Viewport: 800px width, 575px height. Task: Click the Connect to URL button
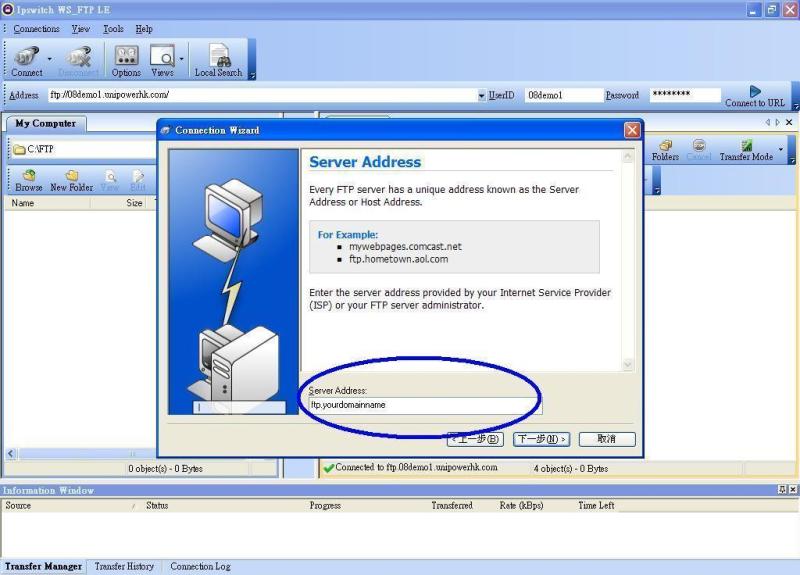(755, 96)
